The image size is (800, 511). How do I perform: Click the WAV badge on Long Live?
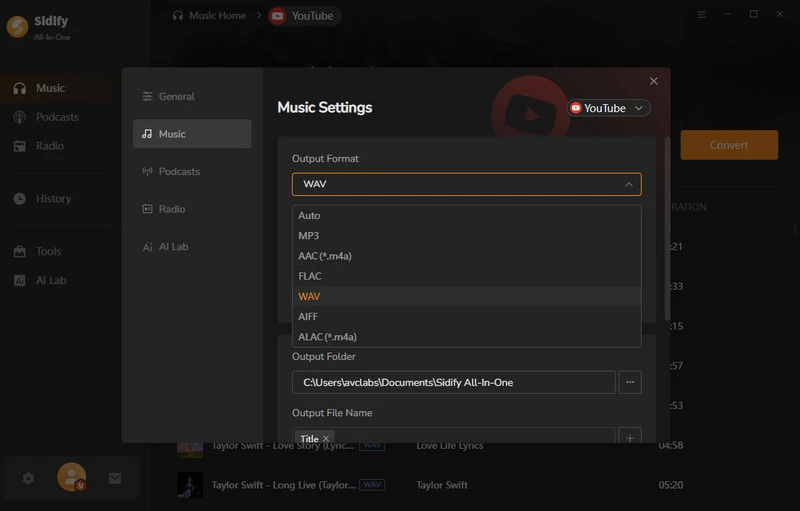[x=372, y=485]
